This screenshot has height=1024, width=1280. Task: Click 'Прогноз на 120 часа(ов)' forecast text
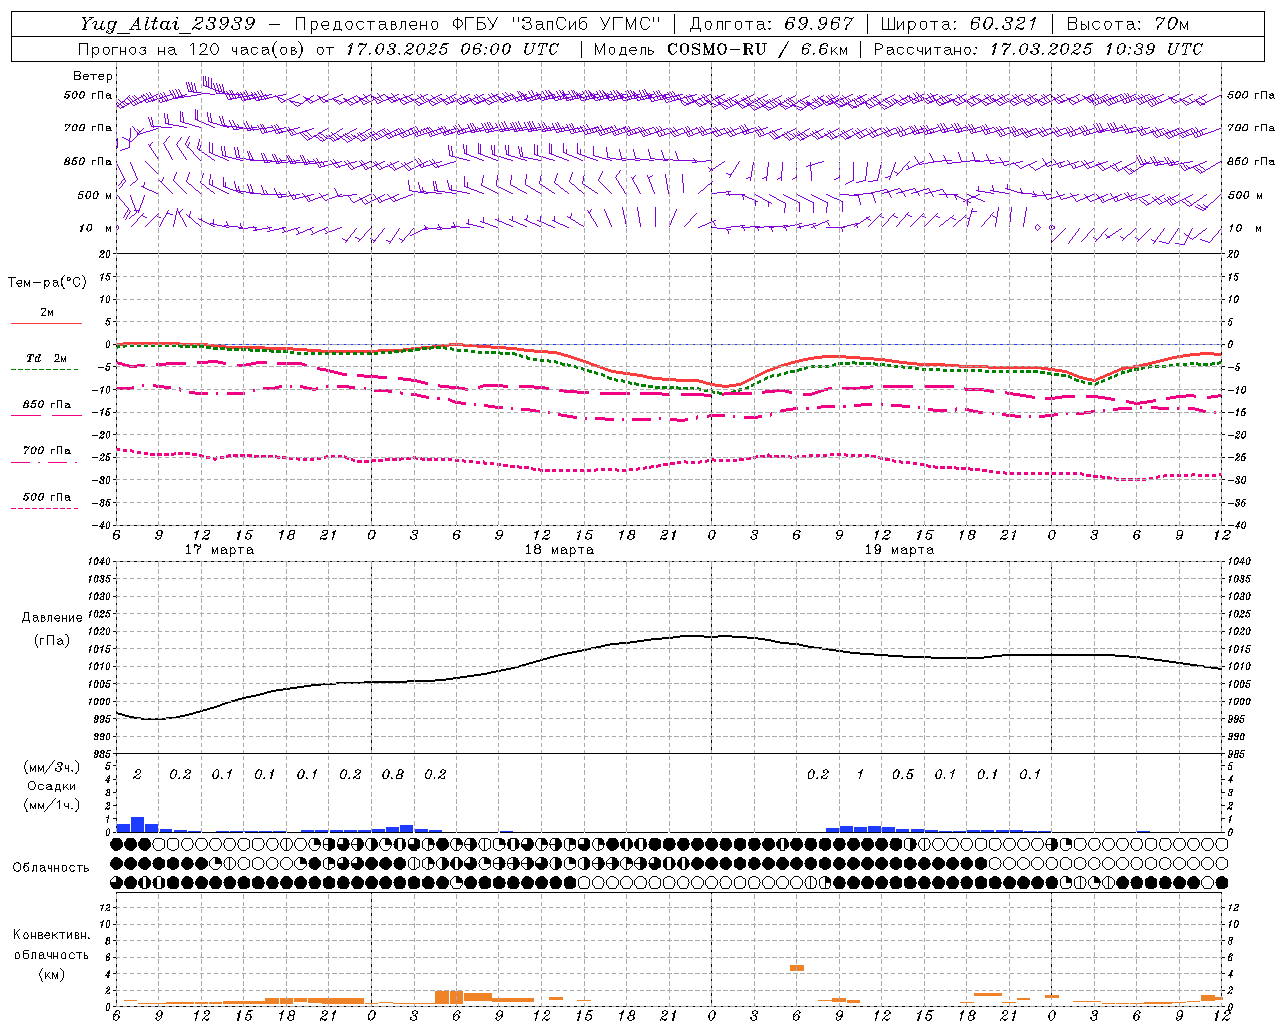(x=192, y=48)
